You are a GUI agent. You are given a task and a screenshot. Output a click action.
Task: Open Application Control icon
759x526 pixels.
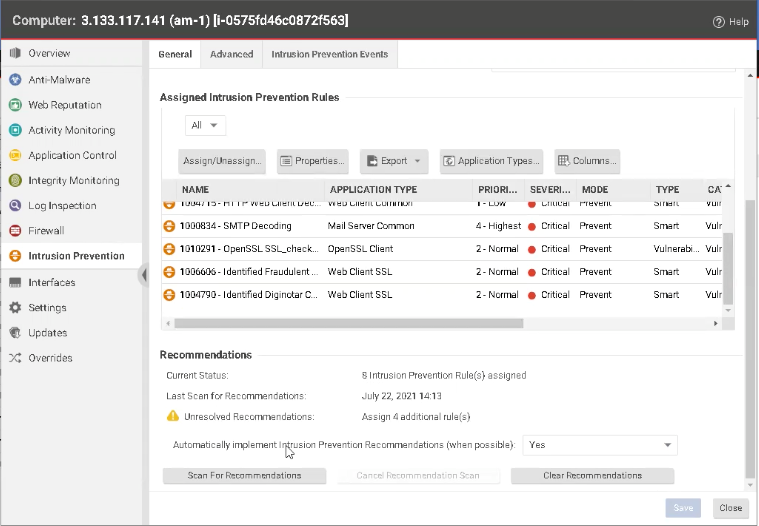[15, 155]
